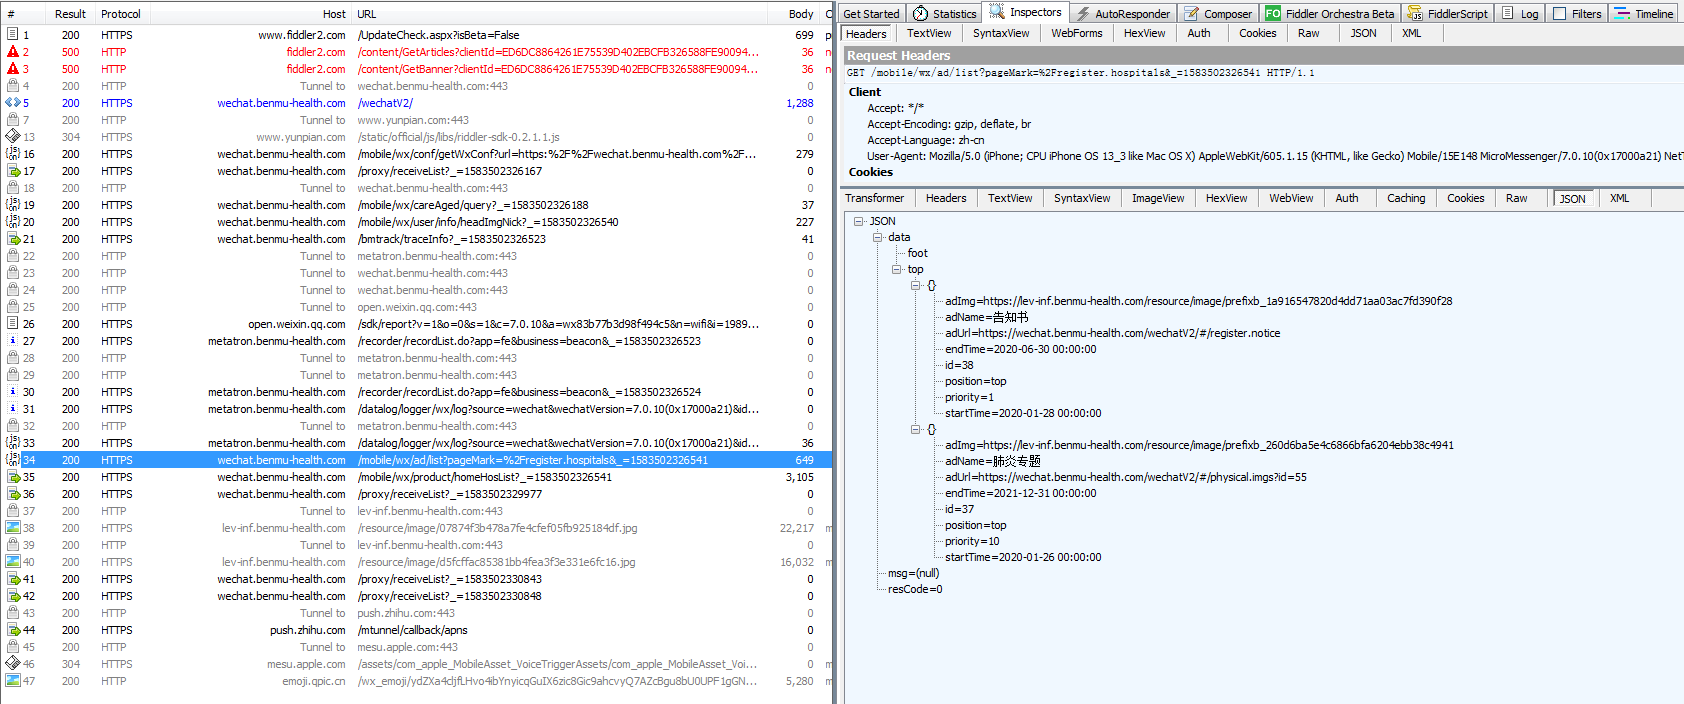Sort sessions by Result column header
Viewport: 1684px width, 704px height.
[70, 14]
